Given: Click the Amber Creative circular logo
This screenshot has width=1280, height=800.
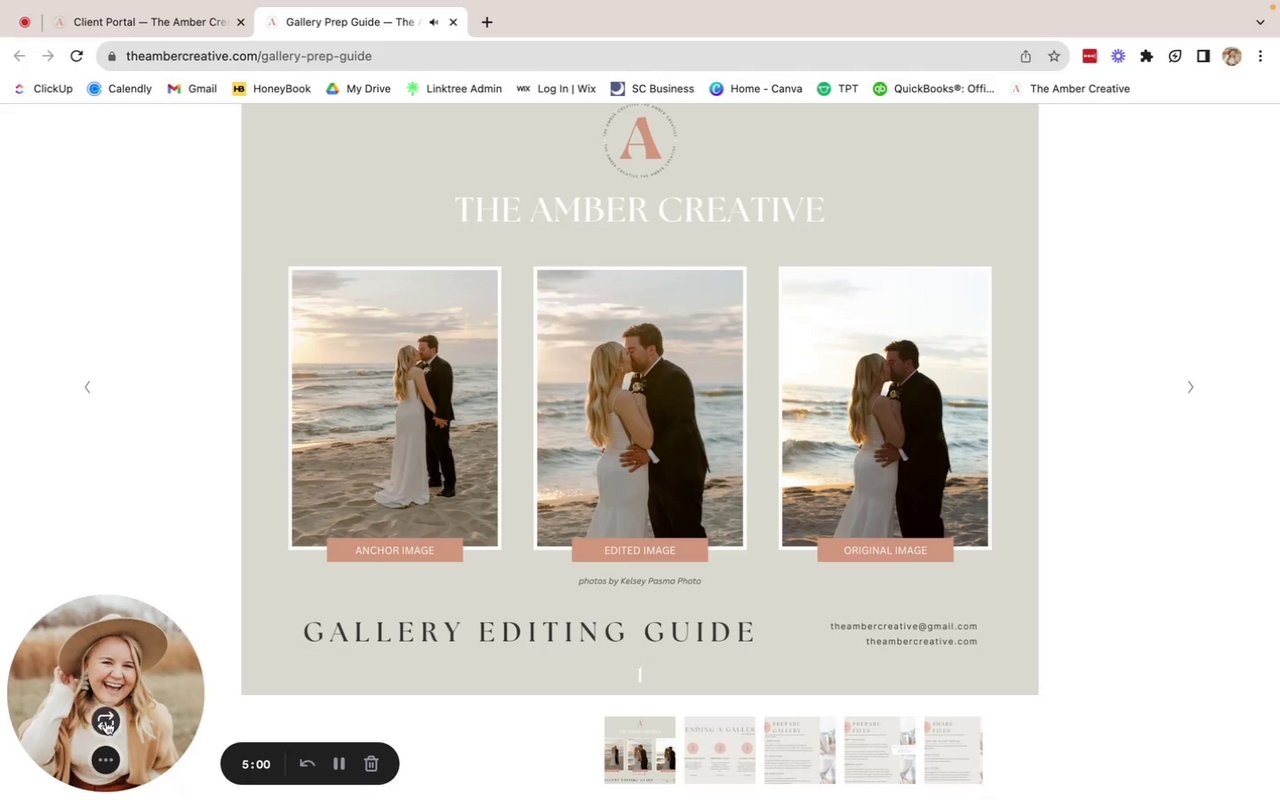Looking at the screenshot, I should (640, 142).
